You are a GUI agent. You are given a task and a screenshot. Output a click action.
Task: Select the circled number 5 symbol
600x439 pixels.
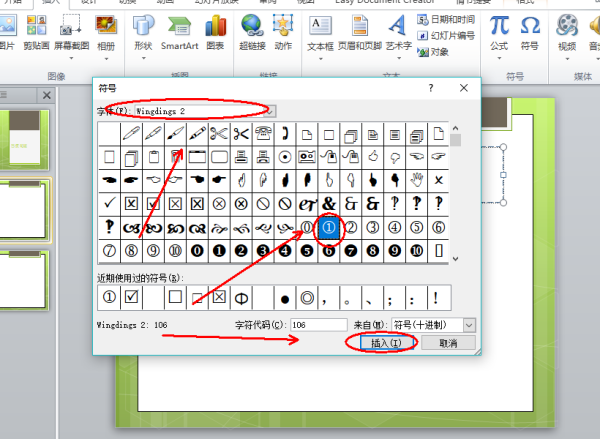(417, 227)
